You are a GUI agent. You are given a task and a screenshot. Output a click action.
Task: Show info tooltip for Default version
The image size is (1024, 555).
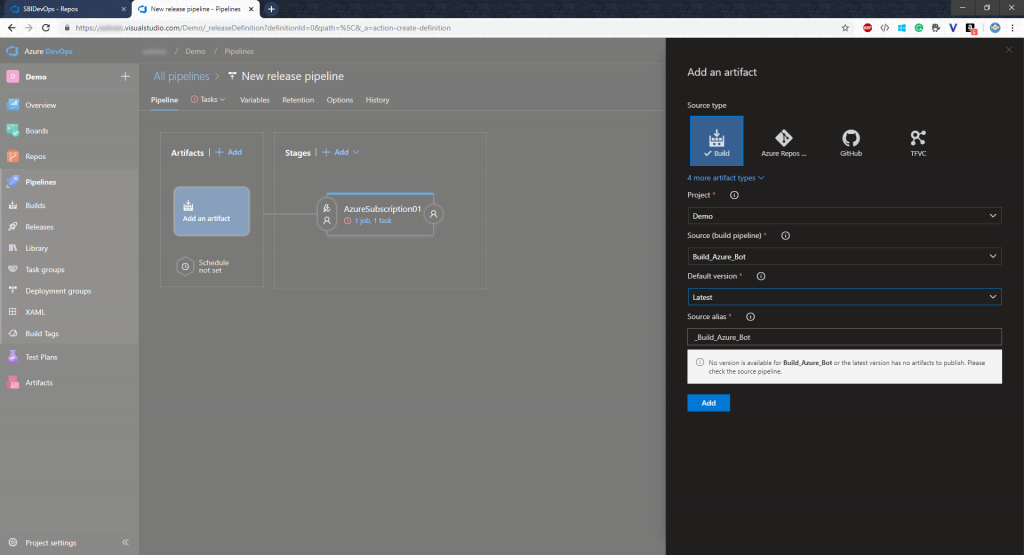pos(761,276)
